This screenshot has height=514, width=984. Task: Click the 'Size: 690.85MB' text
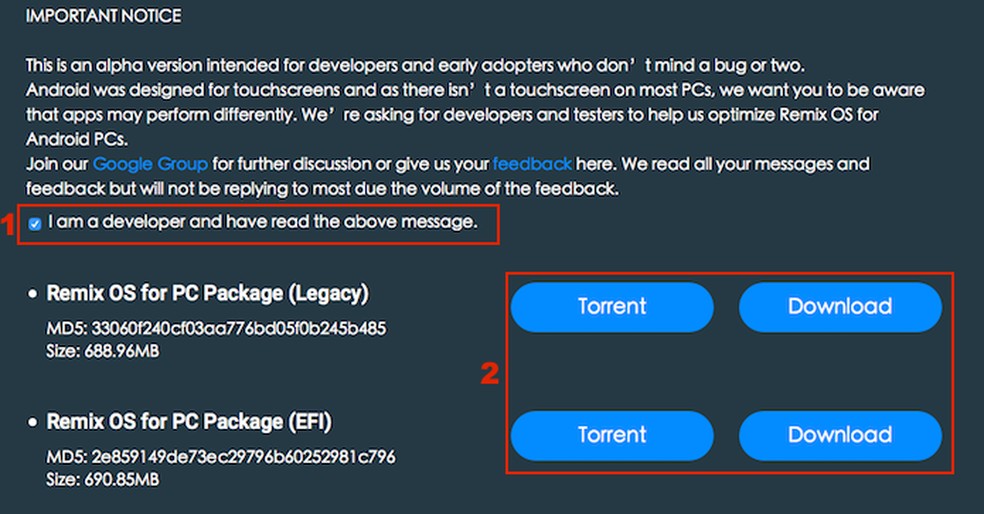click(x=103, y=480)
